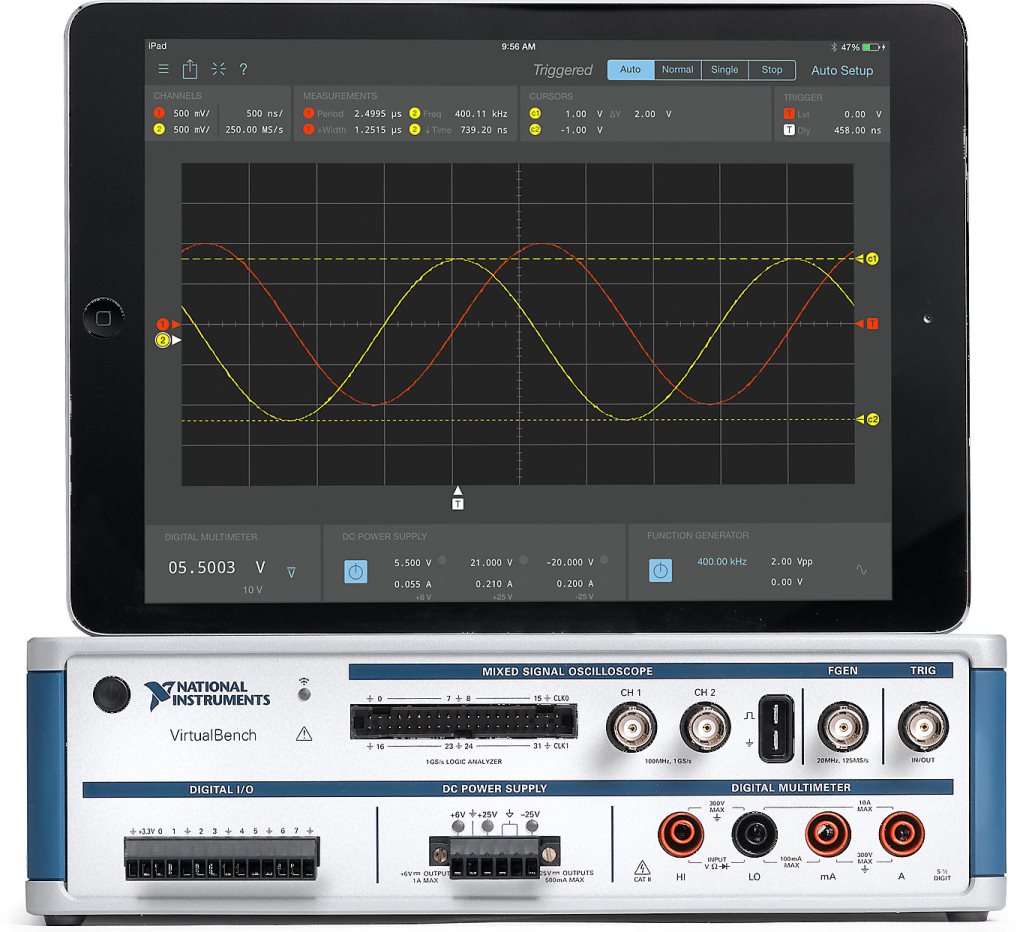The height and width of the screenshot is (932, 1029).
Task: Select the C1 cursor marker on graph edge
Action: (871, 259)
